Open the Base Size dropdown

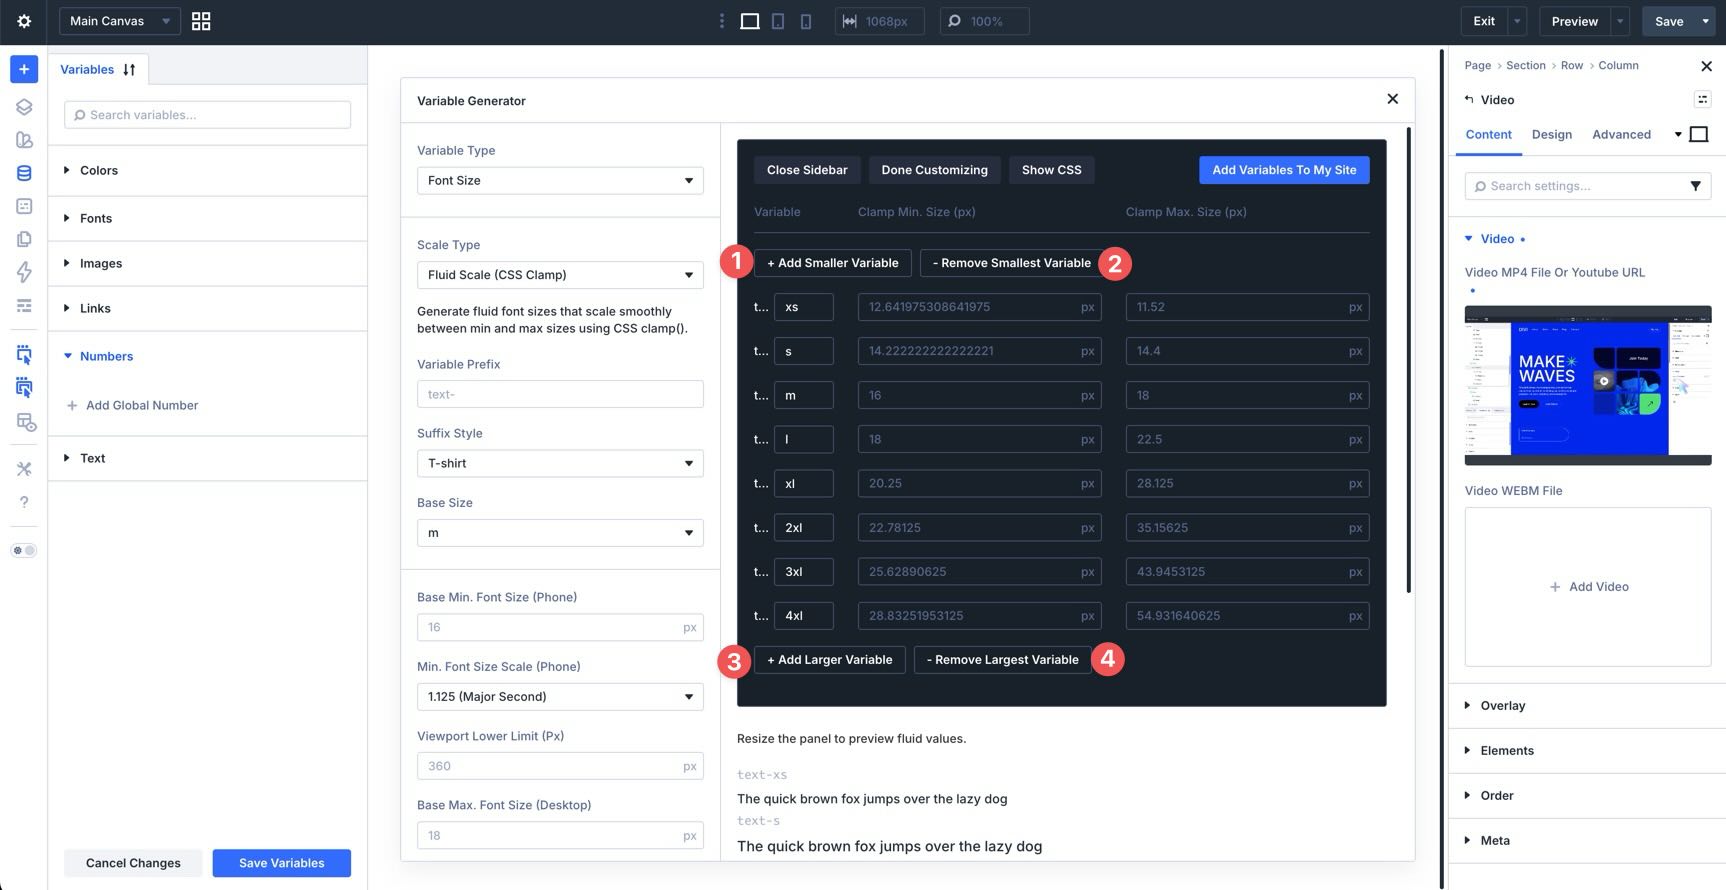coord(560,533)
